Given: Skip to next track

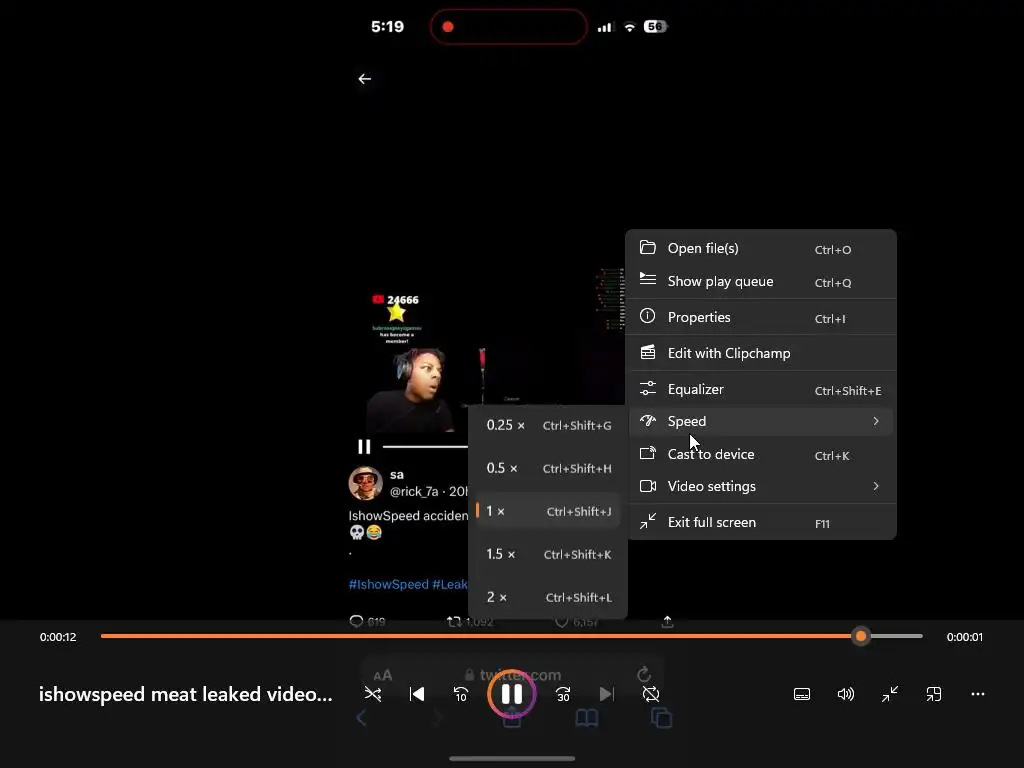Looking at the screenshot, I should tap(607, 694).
